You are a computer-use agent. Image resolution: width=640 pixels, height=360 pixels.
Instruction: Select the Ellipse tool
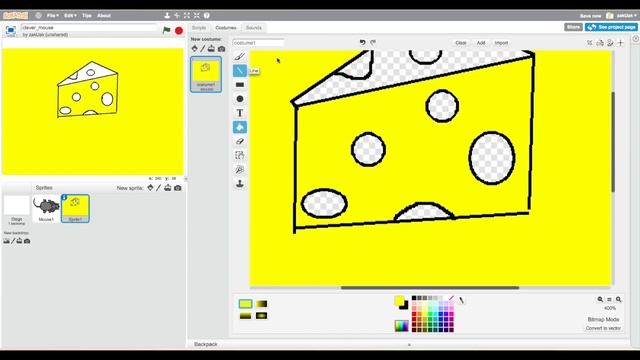(x=240, y=99)
